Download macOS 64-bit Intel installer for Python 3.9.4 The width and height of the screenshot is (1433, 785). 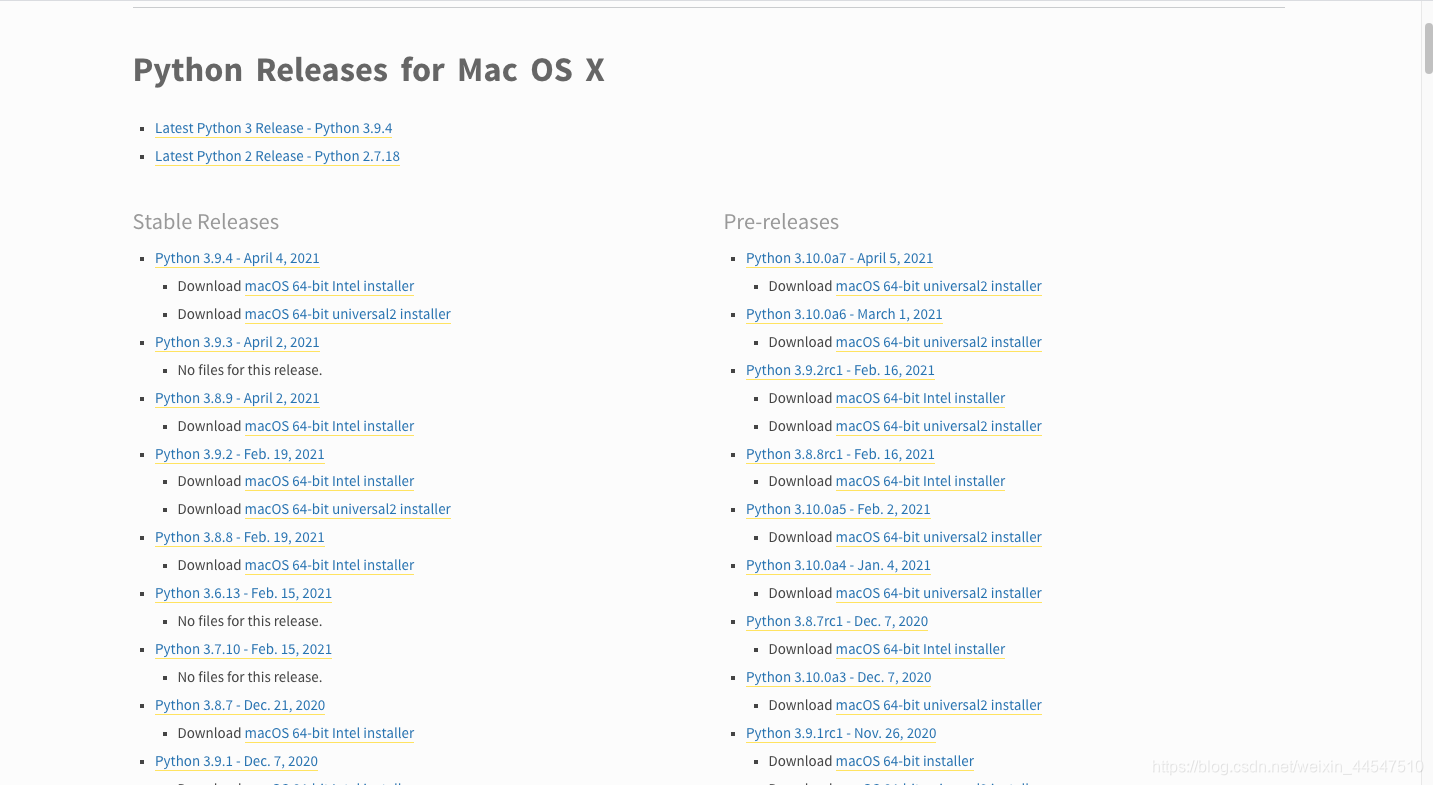pyautogui.click(x=329, y=286)
